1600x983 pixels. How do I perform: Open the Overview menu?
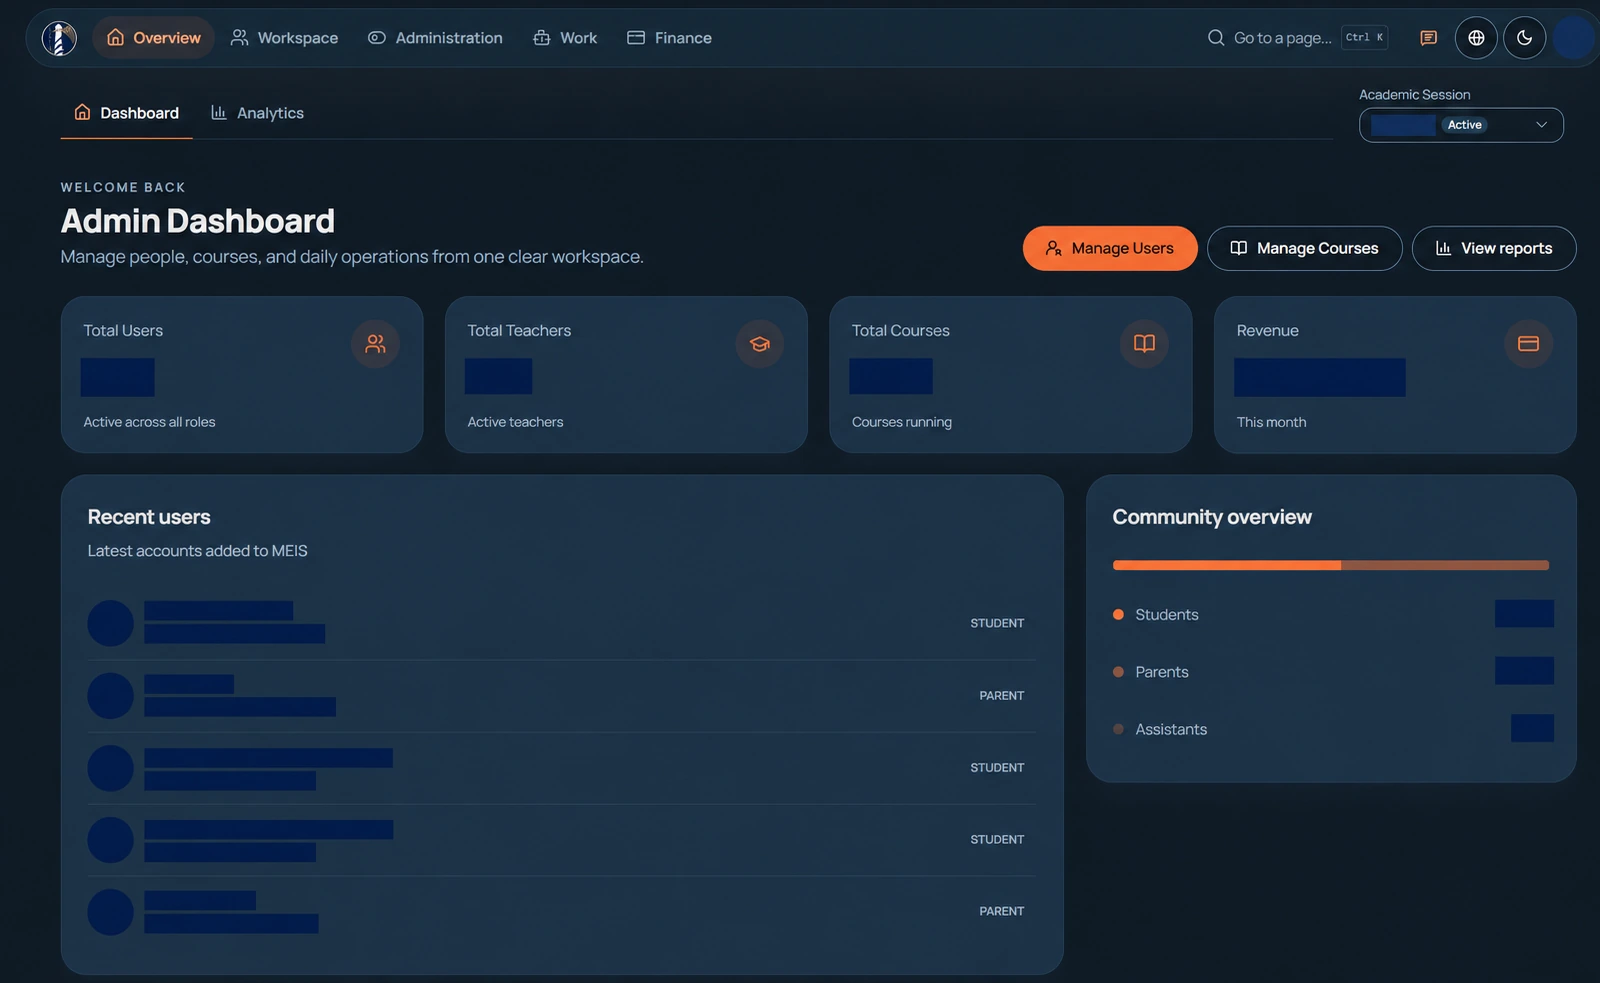[x=154, y=38]
